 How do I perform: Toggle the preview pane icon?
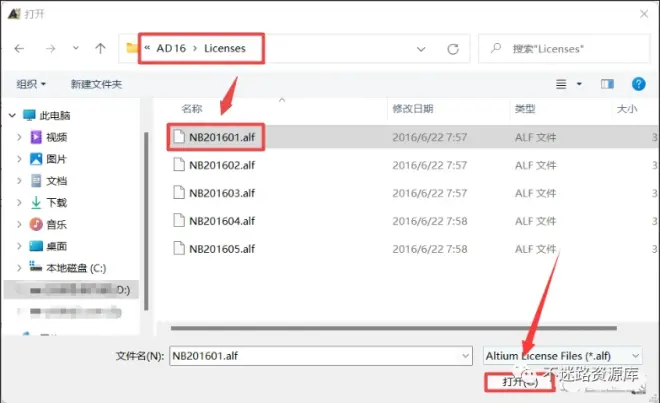[606, 84]
